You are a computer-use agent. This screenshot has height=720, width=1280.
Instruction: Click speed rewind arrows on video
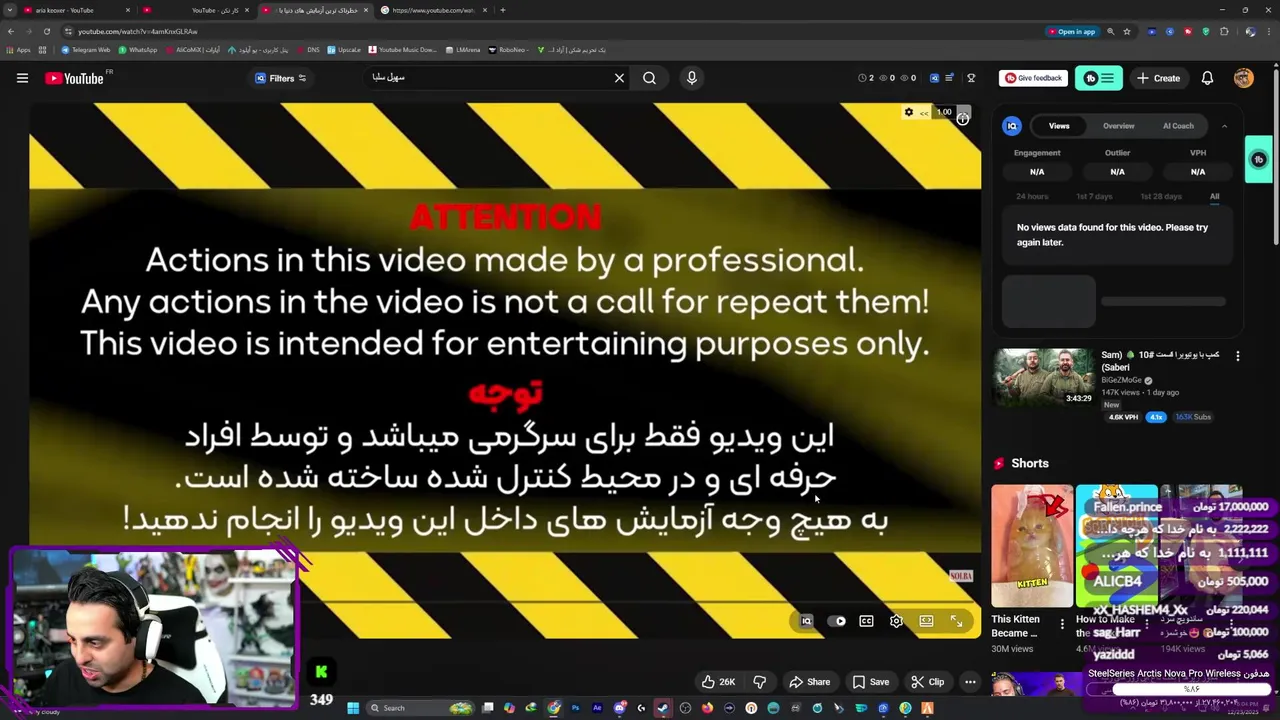[x=923, y=112]
